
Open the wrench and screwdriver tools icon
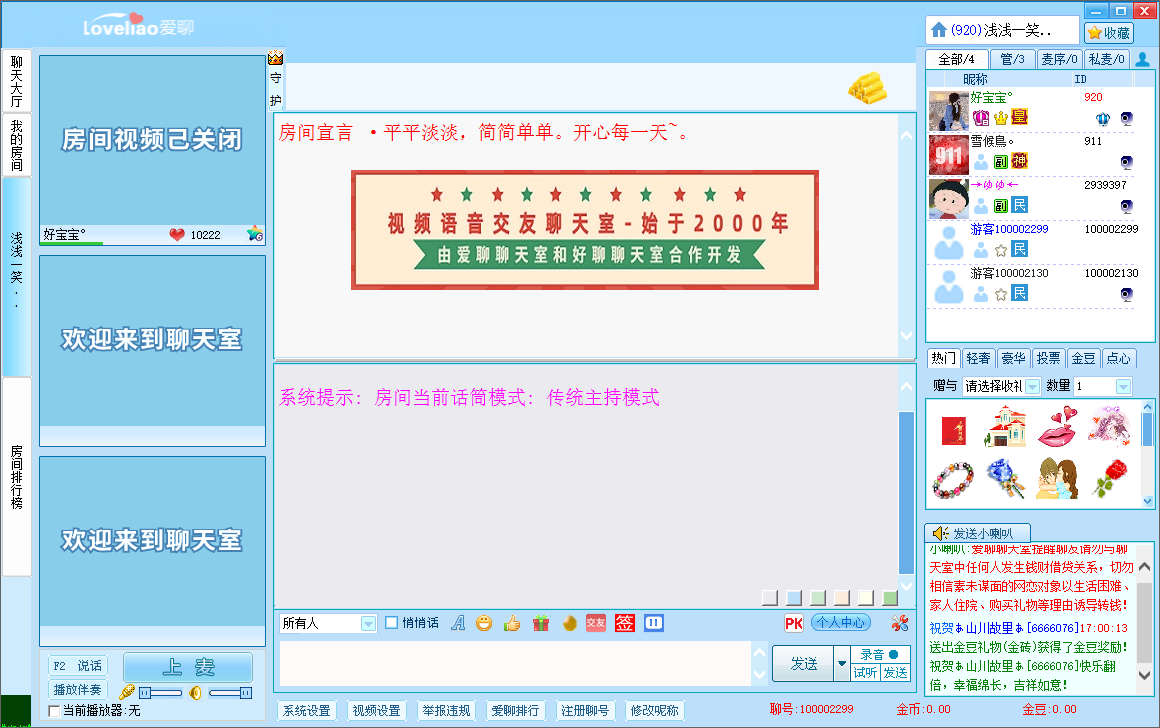click(900, 624)
